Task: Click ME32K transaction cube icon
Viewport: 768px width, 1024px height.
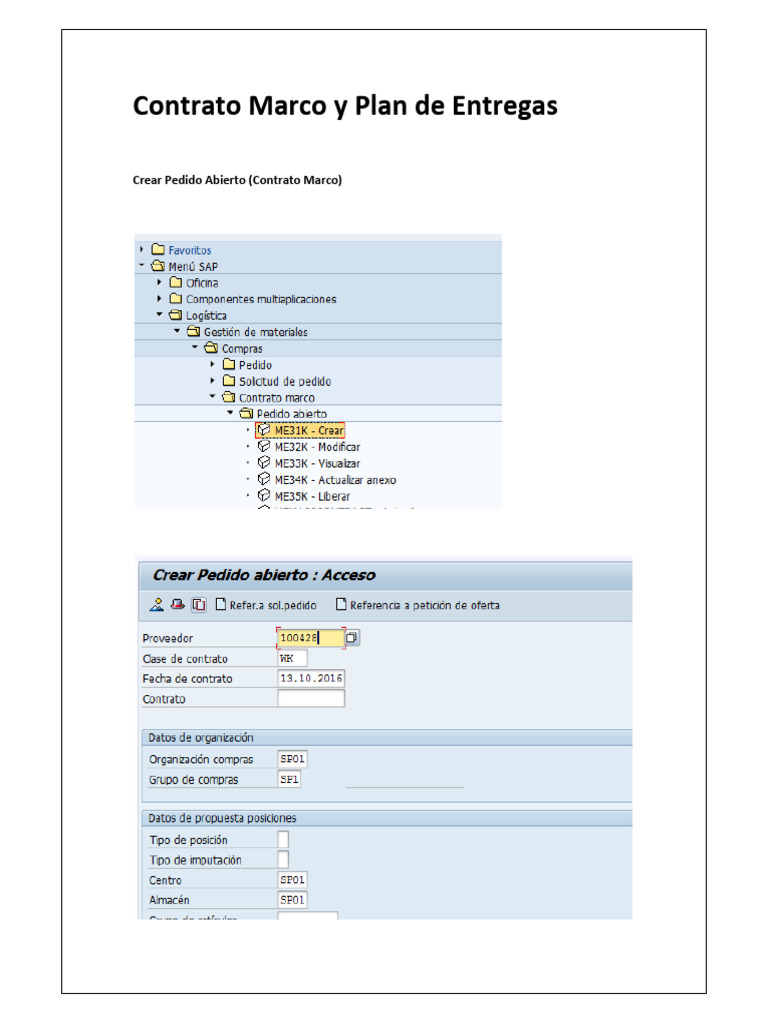Action: pyautogui.click(x=264, y=446)
